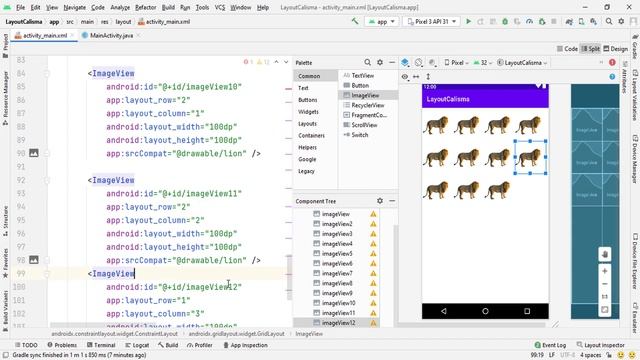
Task: Open the app run configuration dropdown
Action: pyautogui.click(x=382, y=22)
